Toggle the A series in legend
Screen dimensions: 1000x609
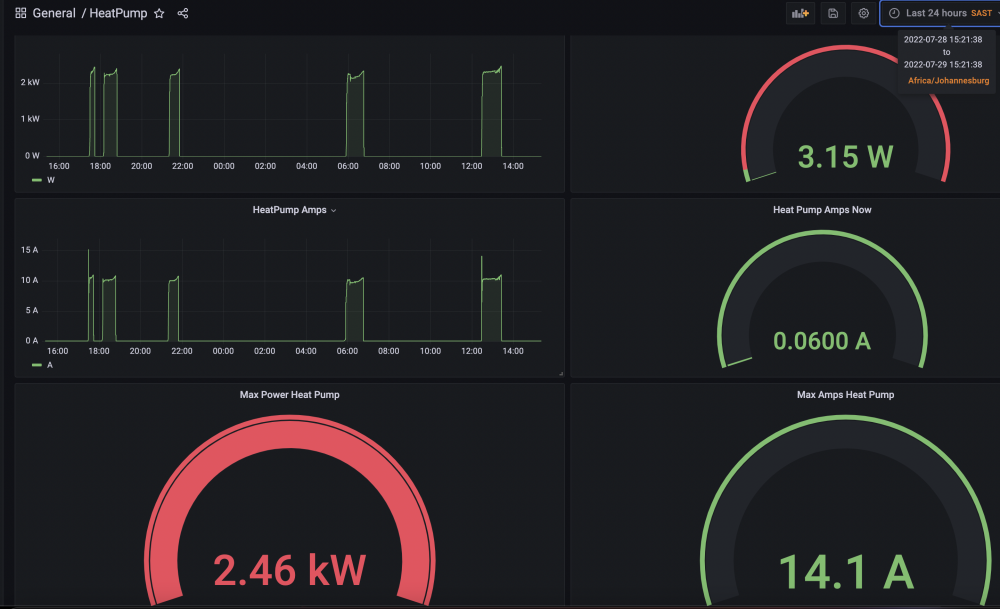pyautogui.click(x=50, y=365)
